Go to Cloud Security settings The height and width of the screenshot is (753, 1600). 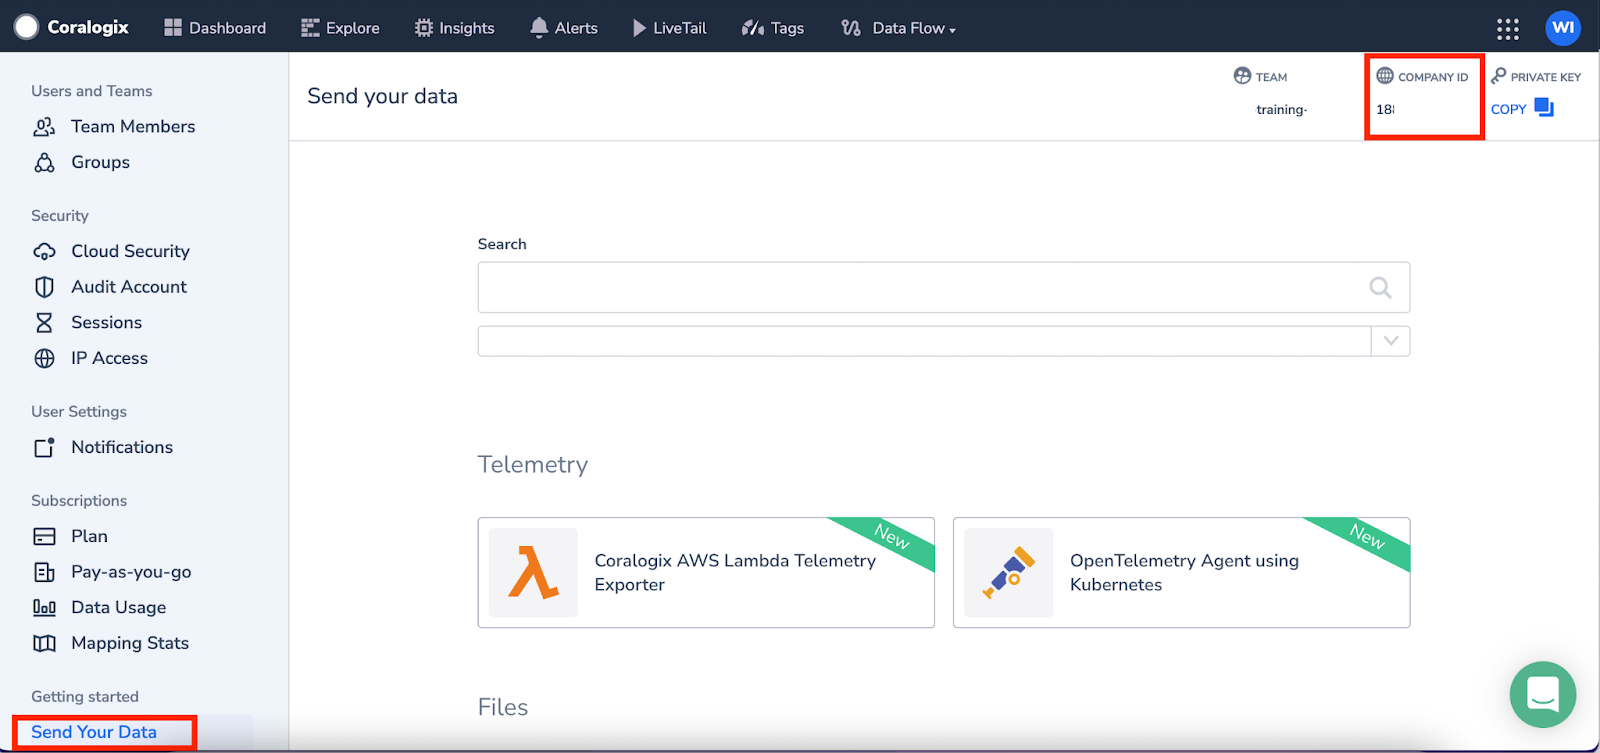coord(130,252)
